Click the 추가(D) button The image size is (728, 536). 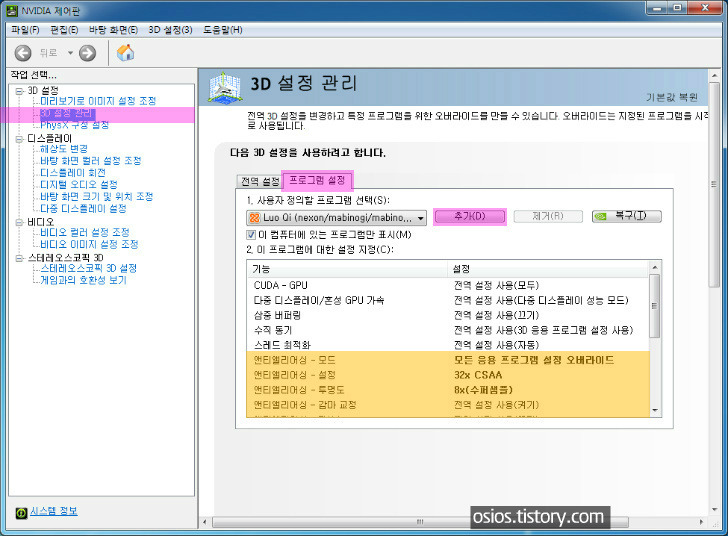[470, 216]
